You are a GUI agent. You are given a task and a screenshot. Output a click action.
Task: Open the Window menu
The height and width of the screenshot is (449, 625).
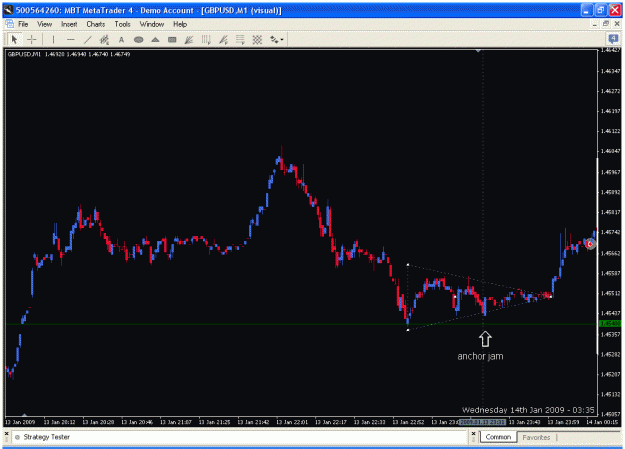(x=152, y=24)
